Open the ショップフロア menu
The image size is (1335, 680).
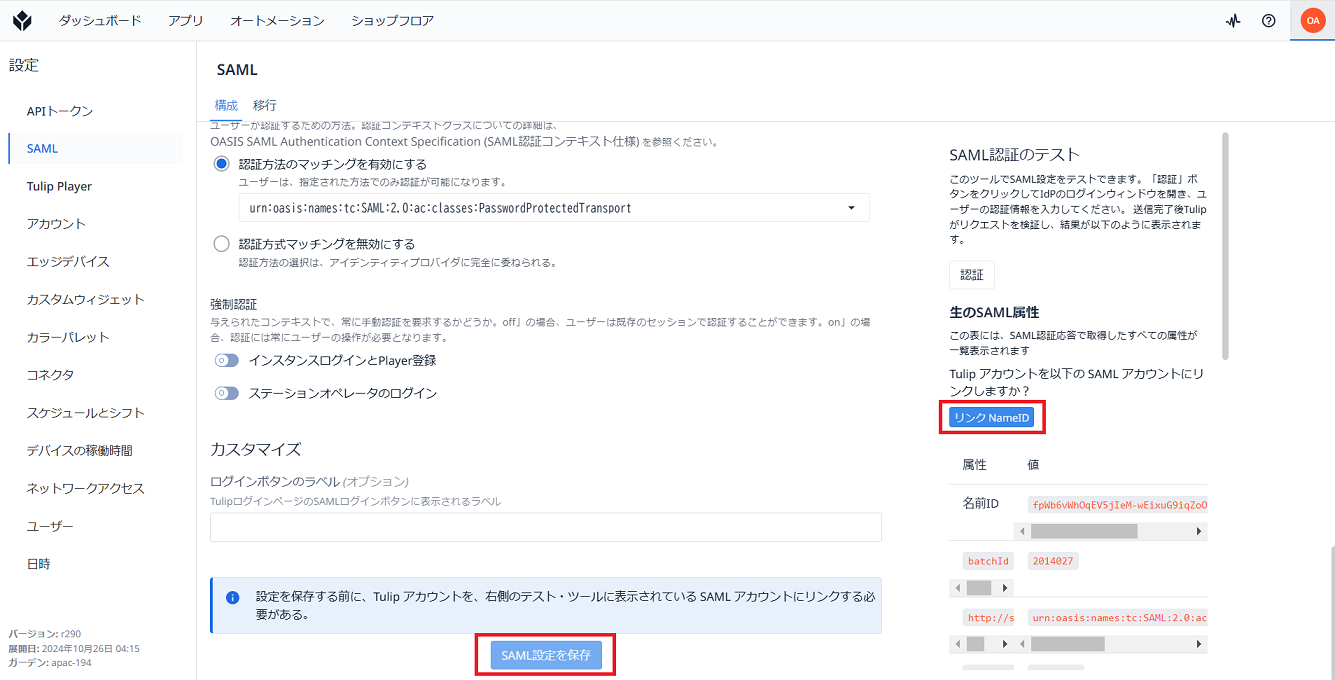pyautogui.click(x=392, y=20)
